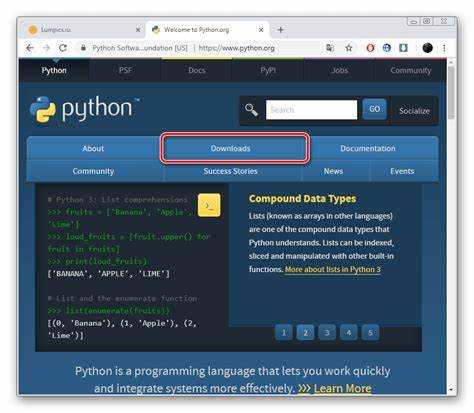This screenshot has width=474, height=413.
Task: Click the Compound Data Types heading
Action: (x=302, y=199)
